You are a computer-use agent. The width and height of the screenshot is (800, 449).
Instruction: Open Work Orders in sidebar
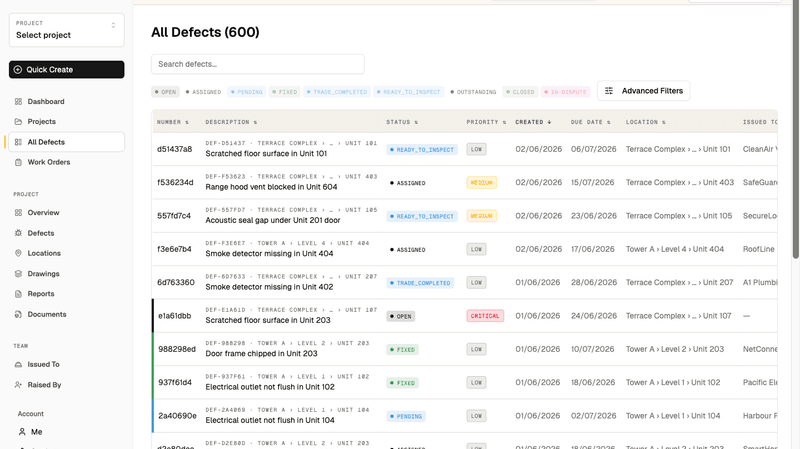[66, 162]
